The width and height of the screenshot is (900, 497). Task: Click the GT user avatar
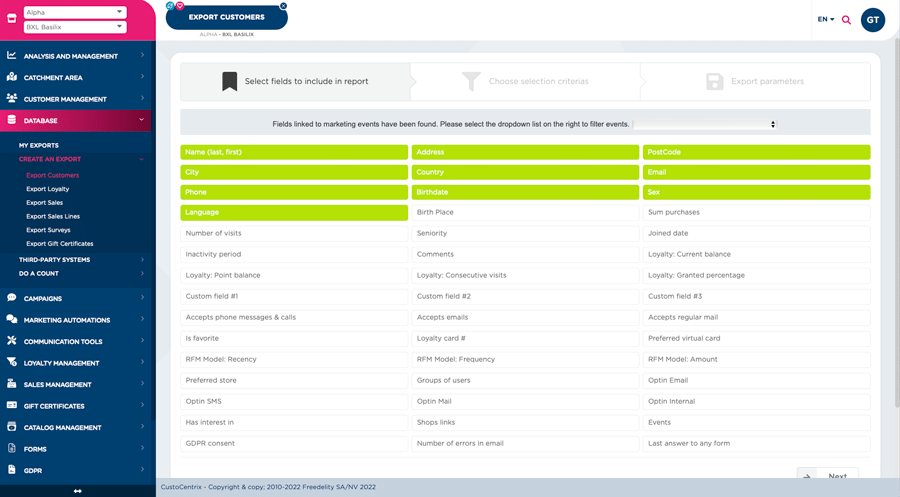click(x=872, y=20)
